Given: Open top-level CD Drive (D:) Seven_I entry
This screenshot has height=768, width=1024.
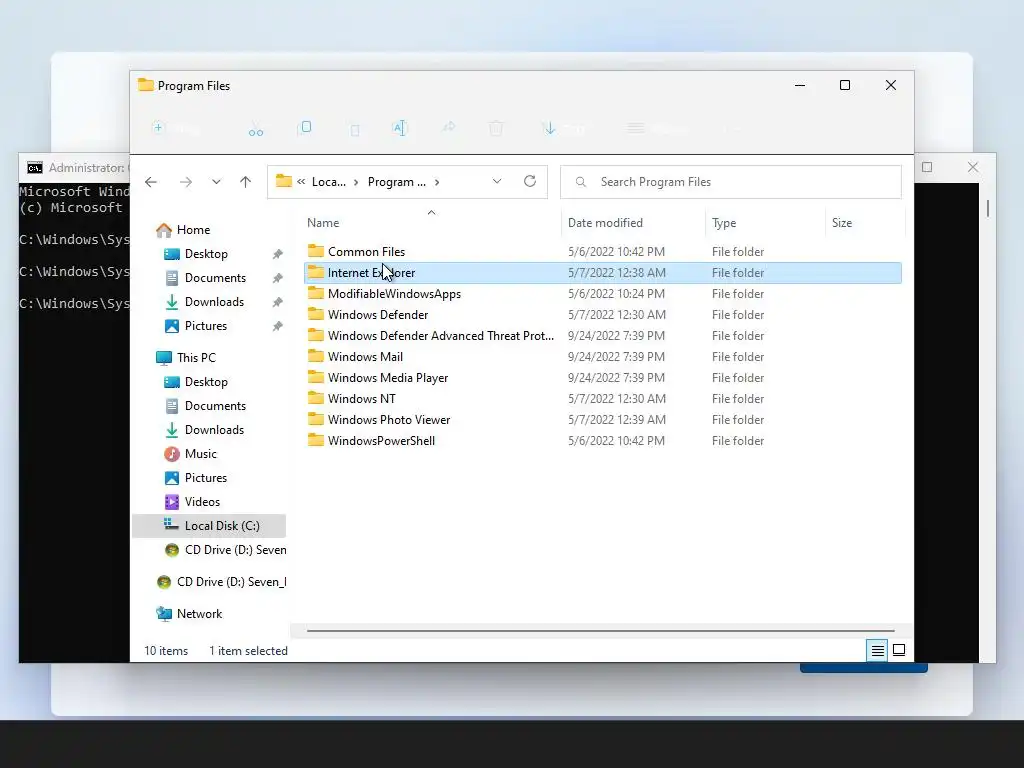Looking at the screenshot, I should [221, 582].
